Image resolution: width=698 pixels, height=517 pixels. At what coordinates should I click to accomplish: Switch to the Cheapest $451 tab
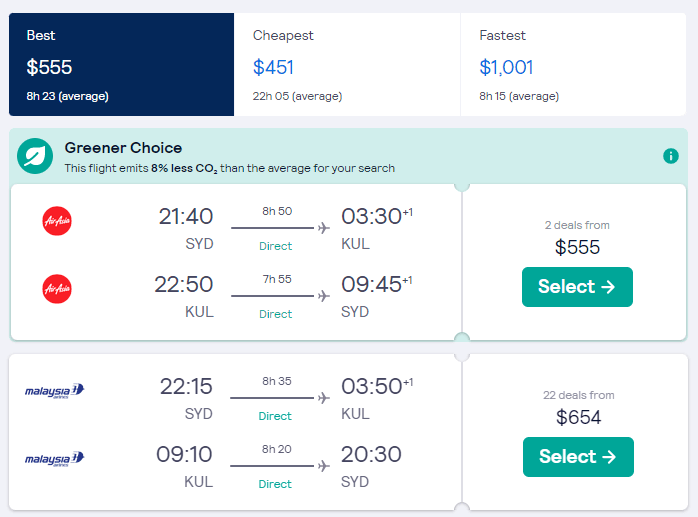[346, 65]
